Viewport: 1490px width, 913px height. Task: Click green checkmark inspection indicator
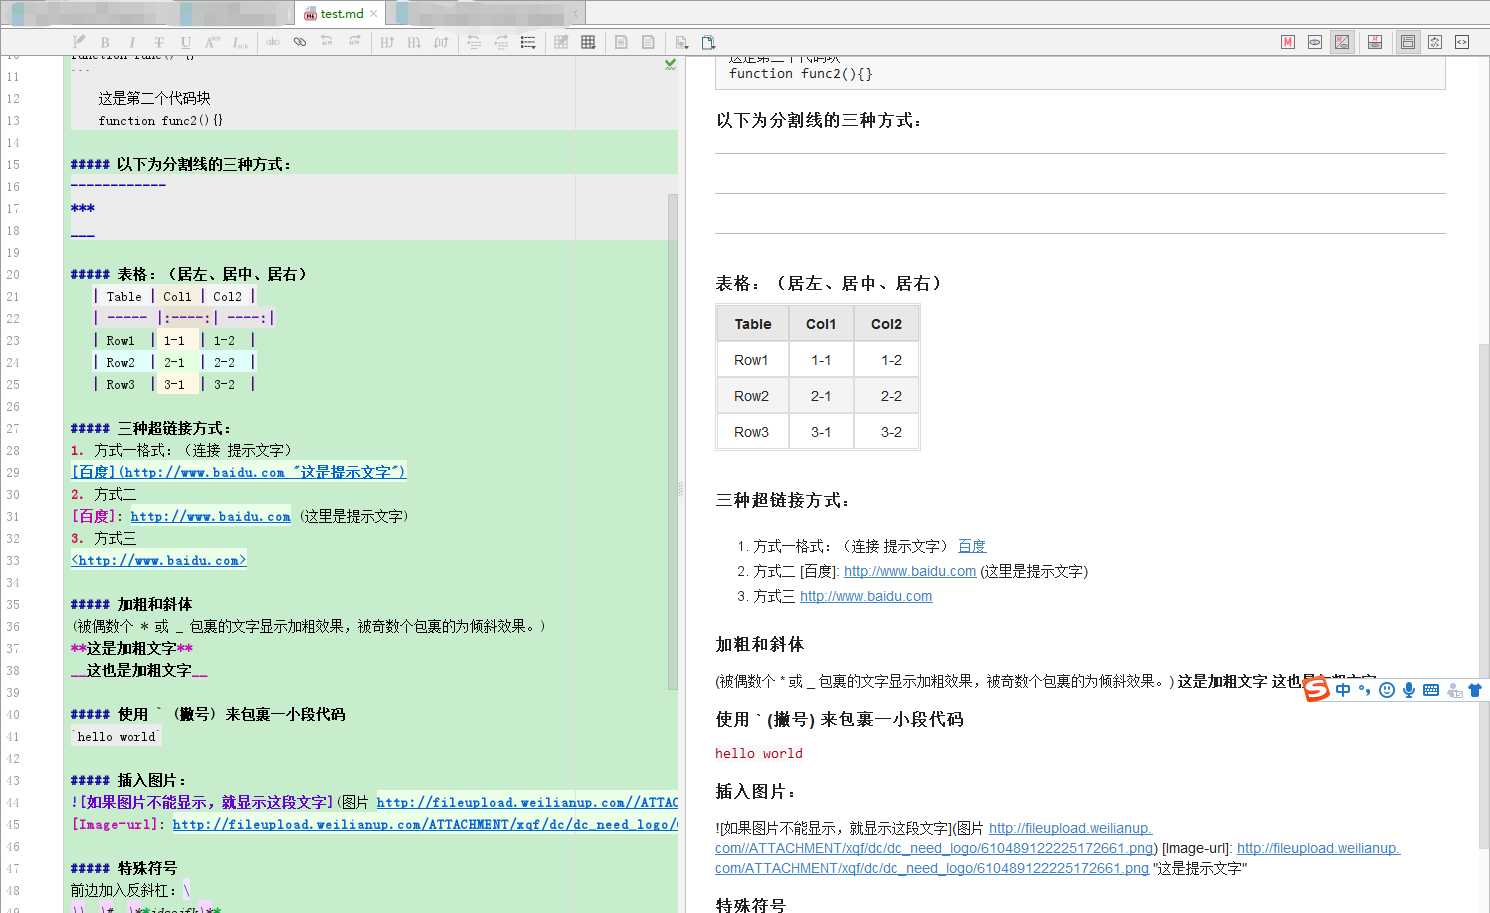tap(670, 63)
